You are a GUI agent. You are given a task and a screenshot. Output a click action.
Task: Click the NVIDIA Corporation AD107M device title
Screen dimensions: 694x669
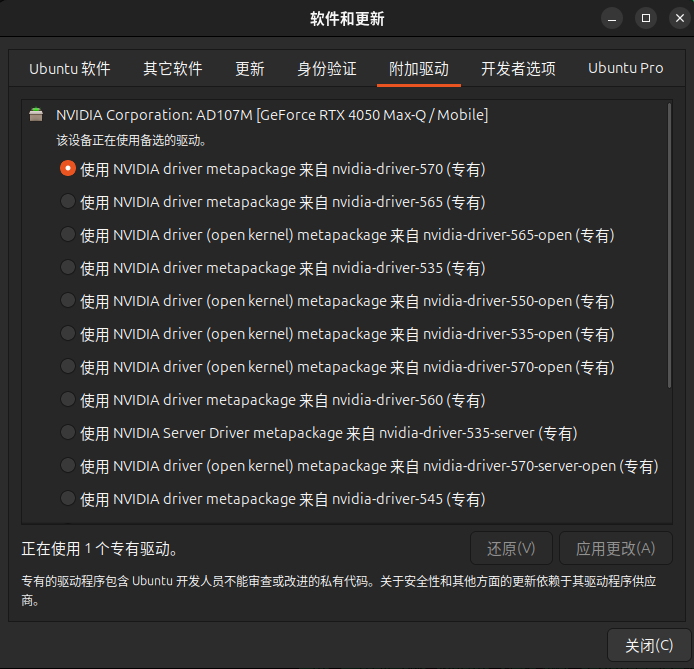click(272, 115)
